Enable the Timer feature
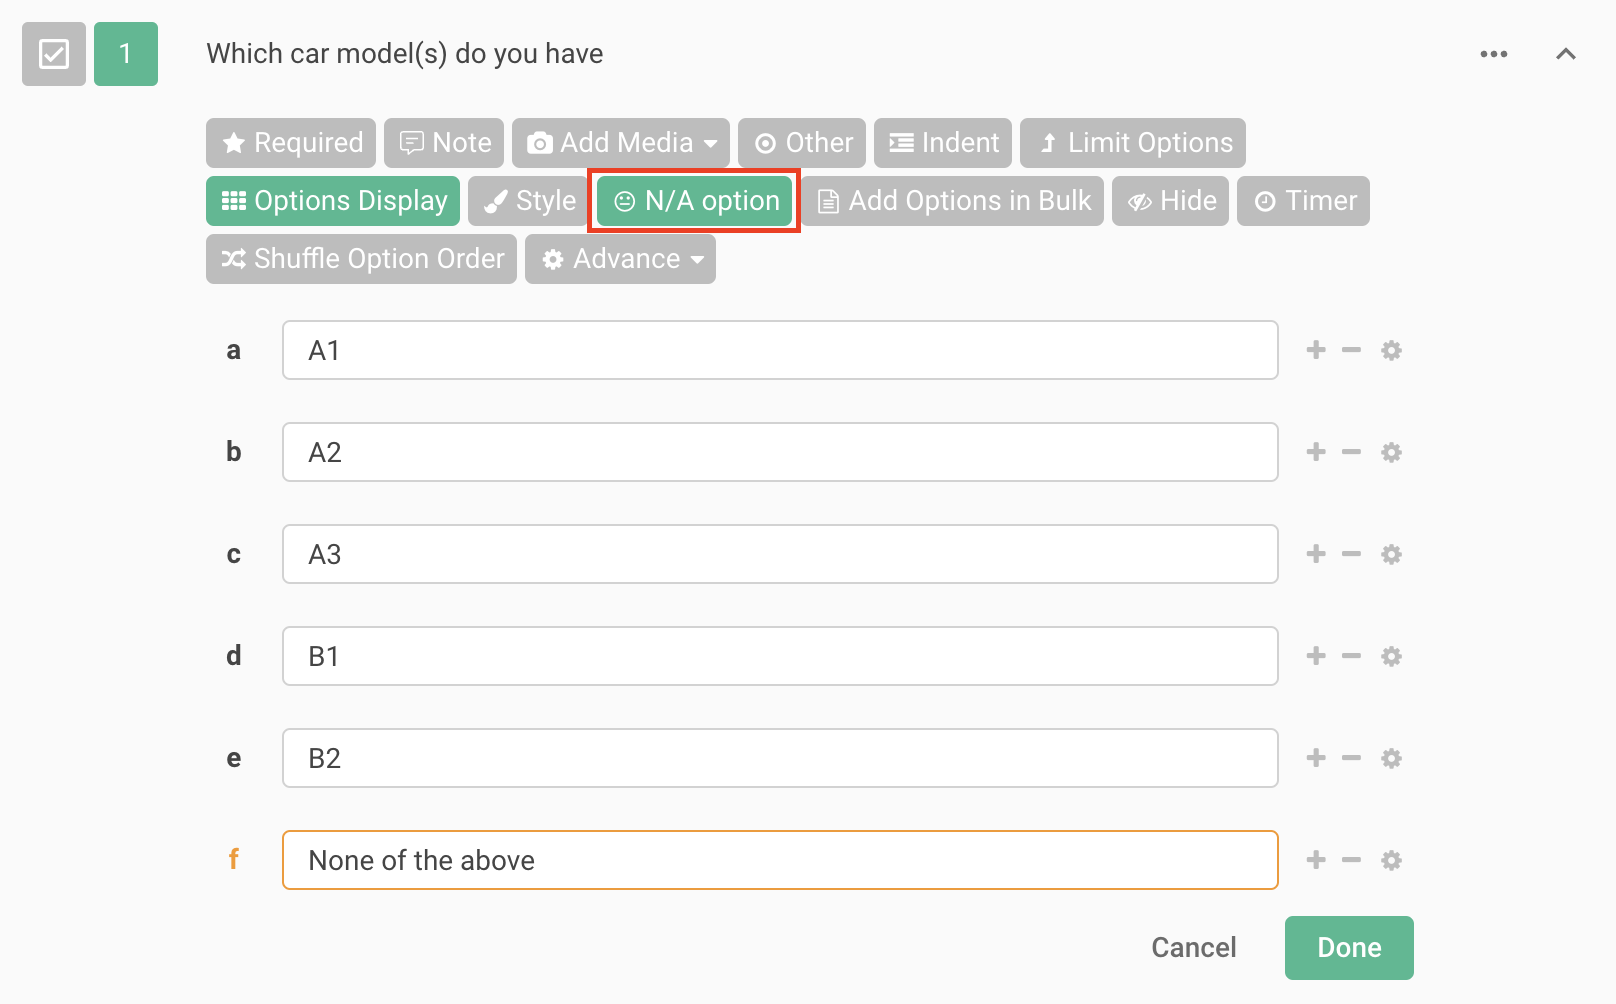1616x1004 pixels. coord(1303,201)
